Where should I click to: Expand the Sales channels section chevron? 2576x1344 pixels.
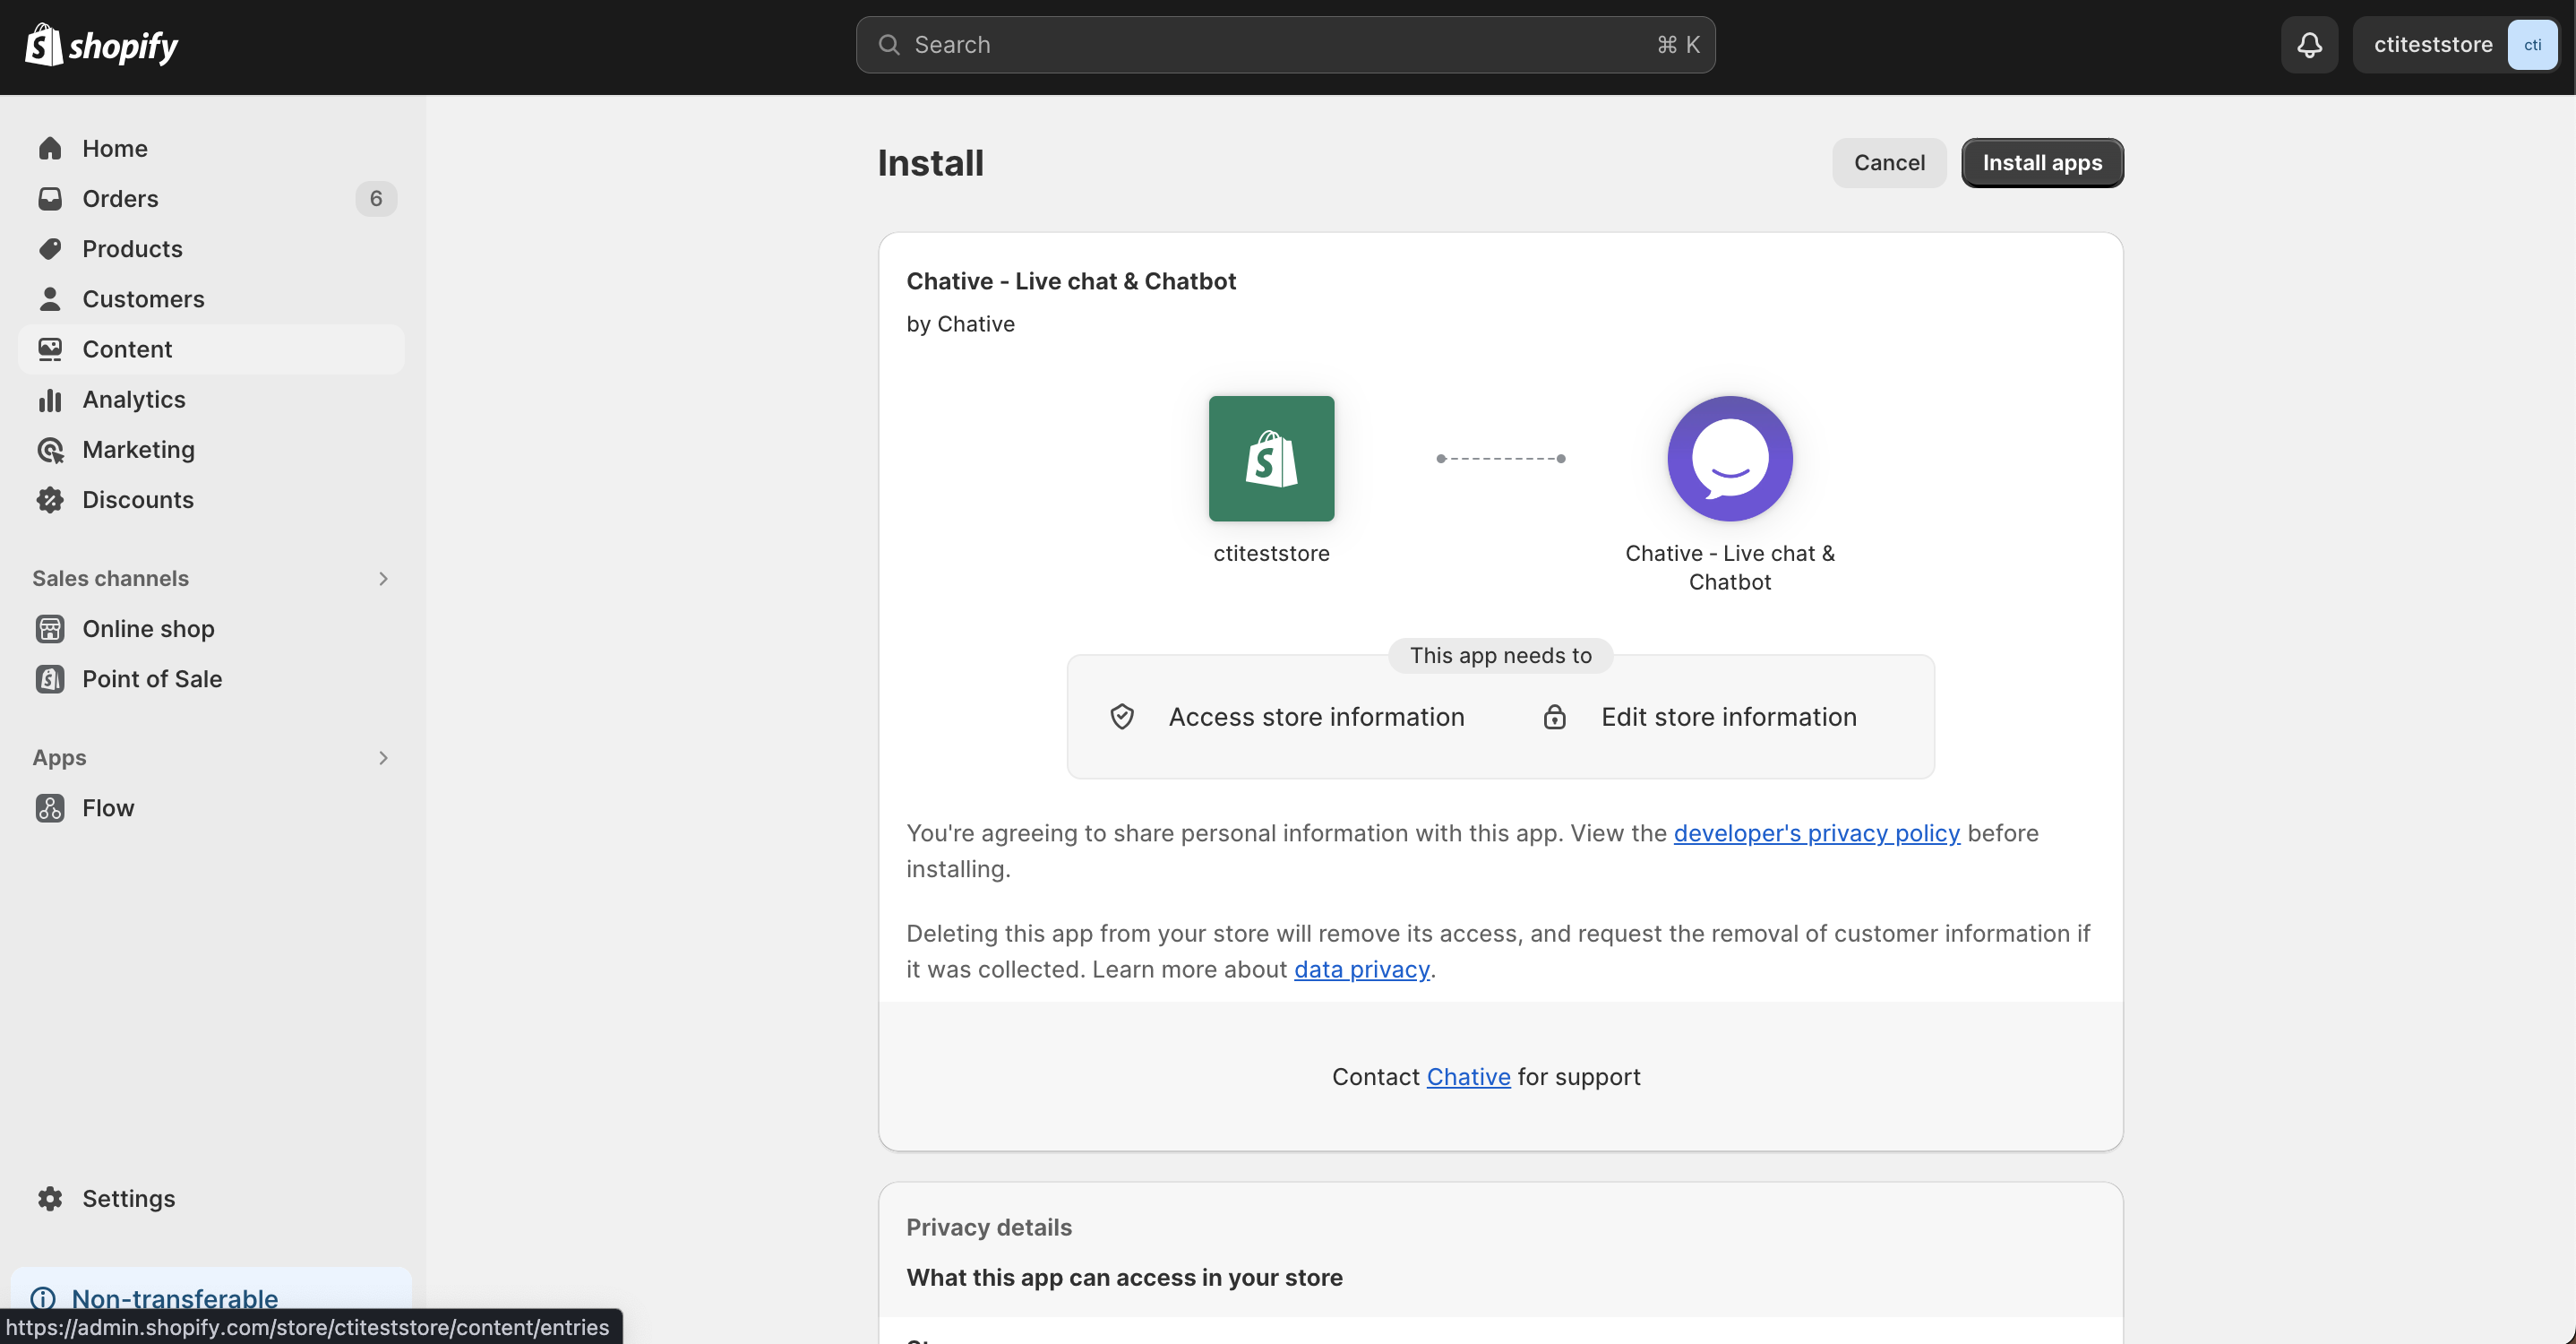pos(383,579)
